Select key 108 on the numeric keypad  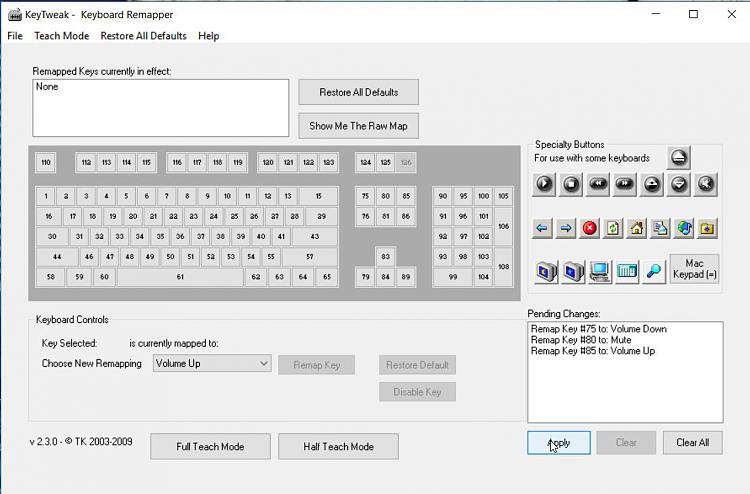tap(504, 267)
